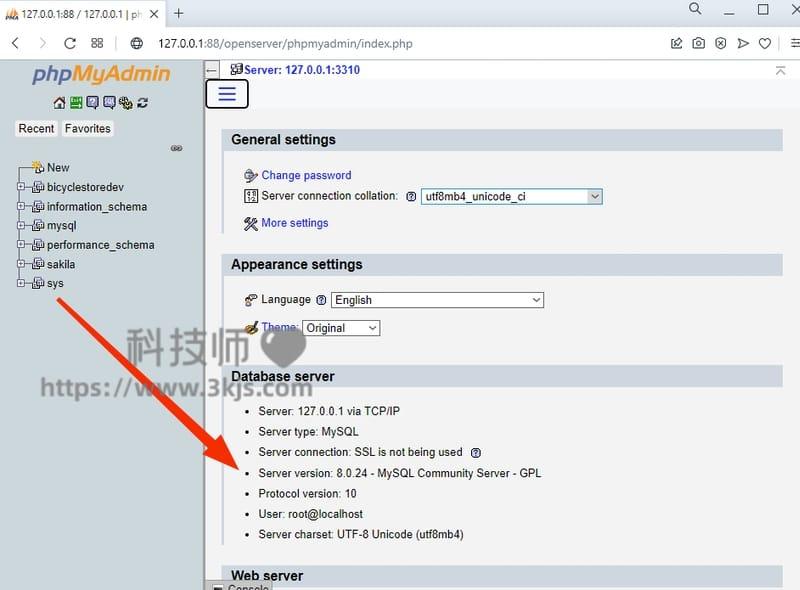
Task: Open the Home icon in navigation panel
Action: click(x=59, y=103)
